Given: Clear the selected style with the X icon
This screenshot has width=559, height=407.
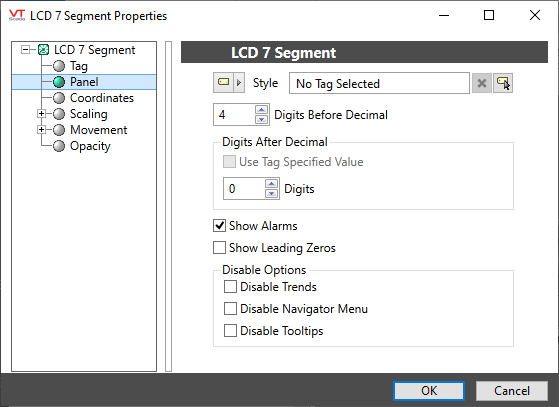Looking at the screenshot, I should [482, 83].
